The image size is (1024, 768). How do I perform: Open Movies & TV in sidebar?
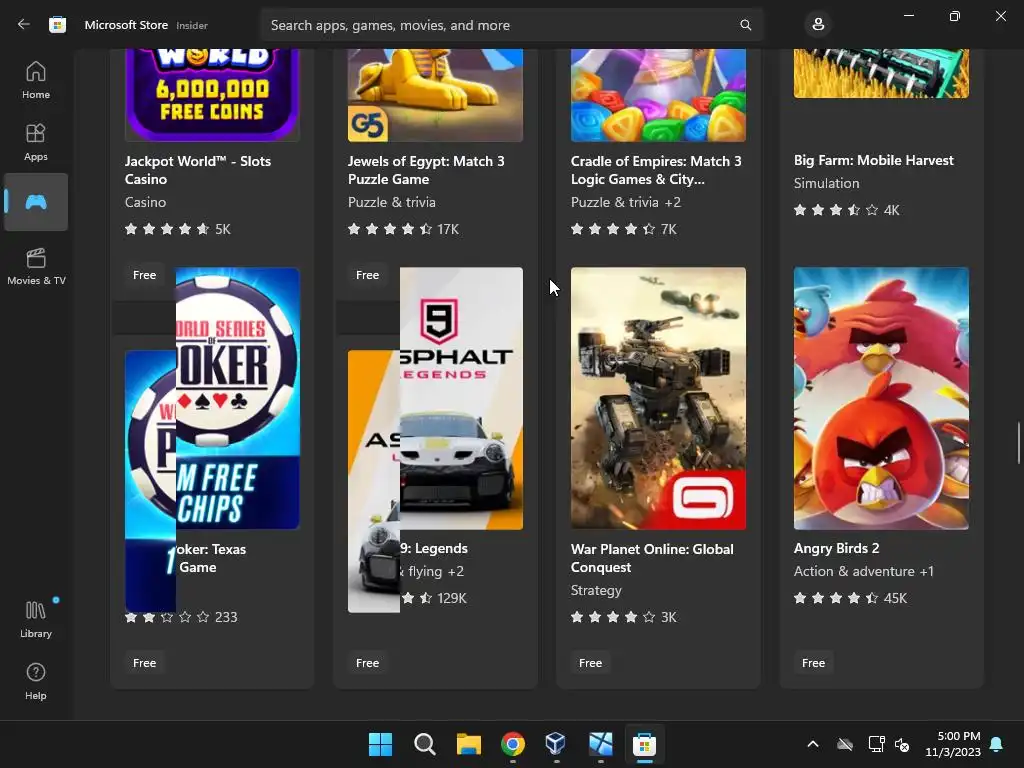[x=36, y=266]
